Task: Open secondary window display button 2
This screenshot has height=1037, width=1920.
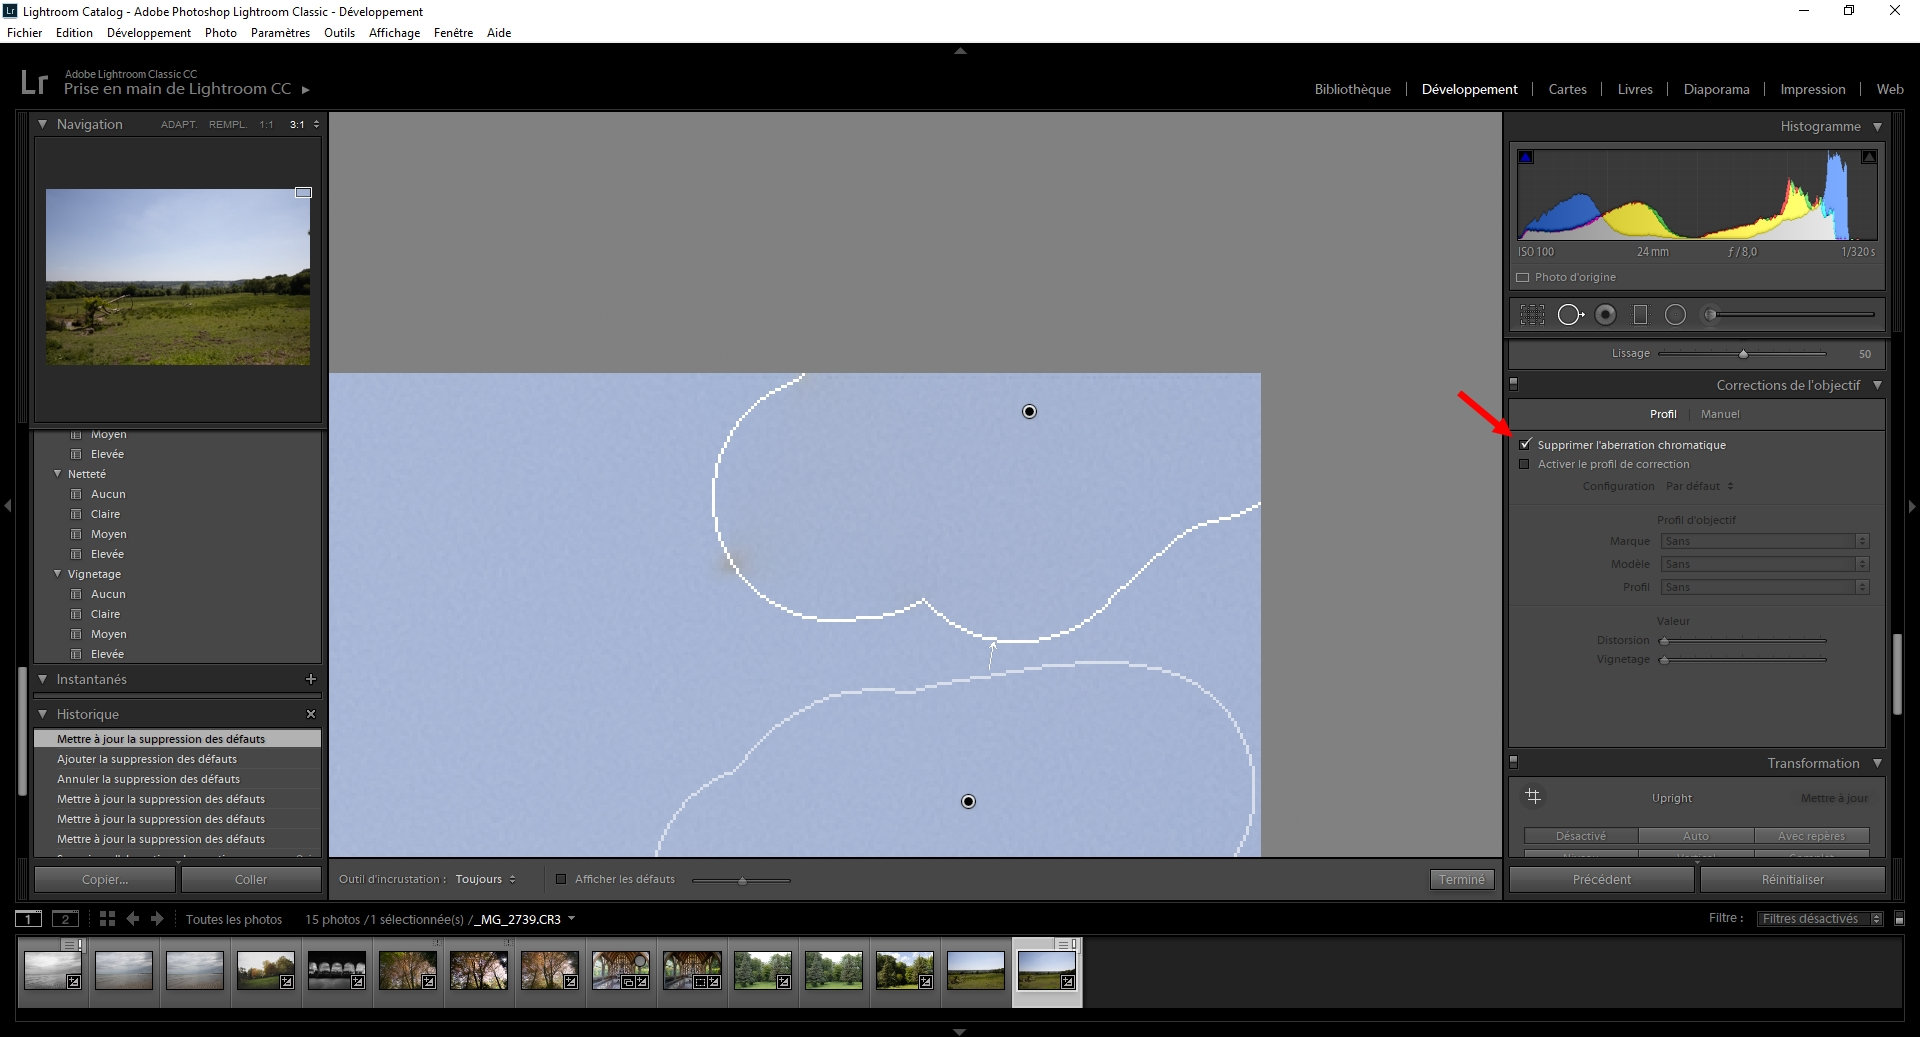Action: (x=65, y=919)
